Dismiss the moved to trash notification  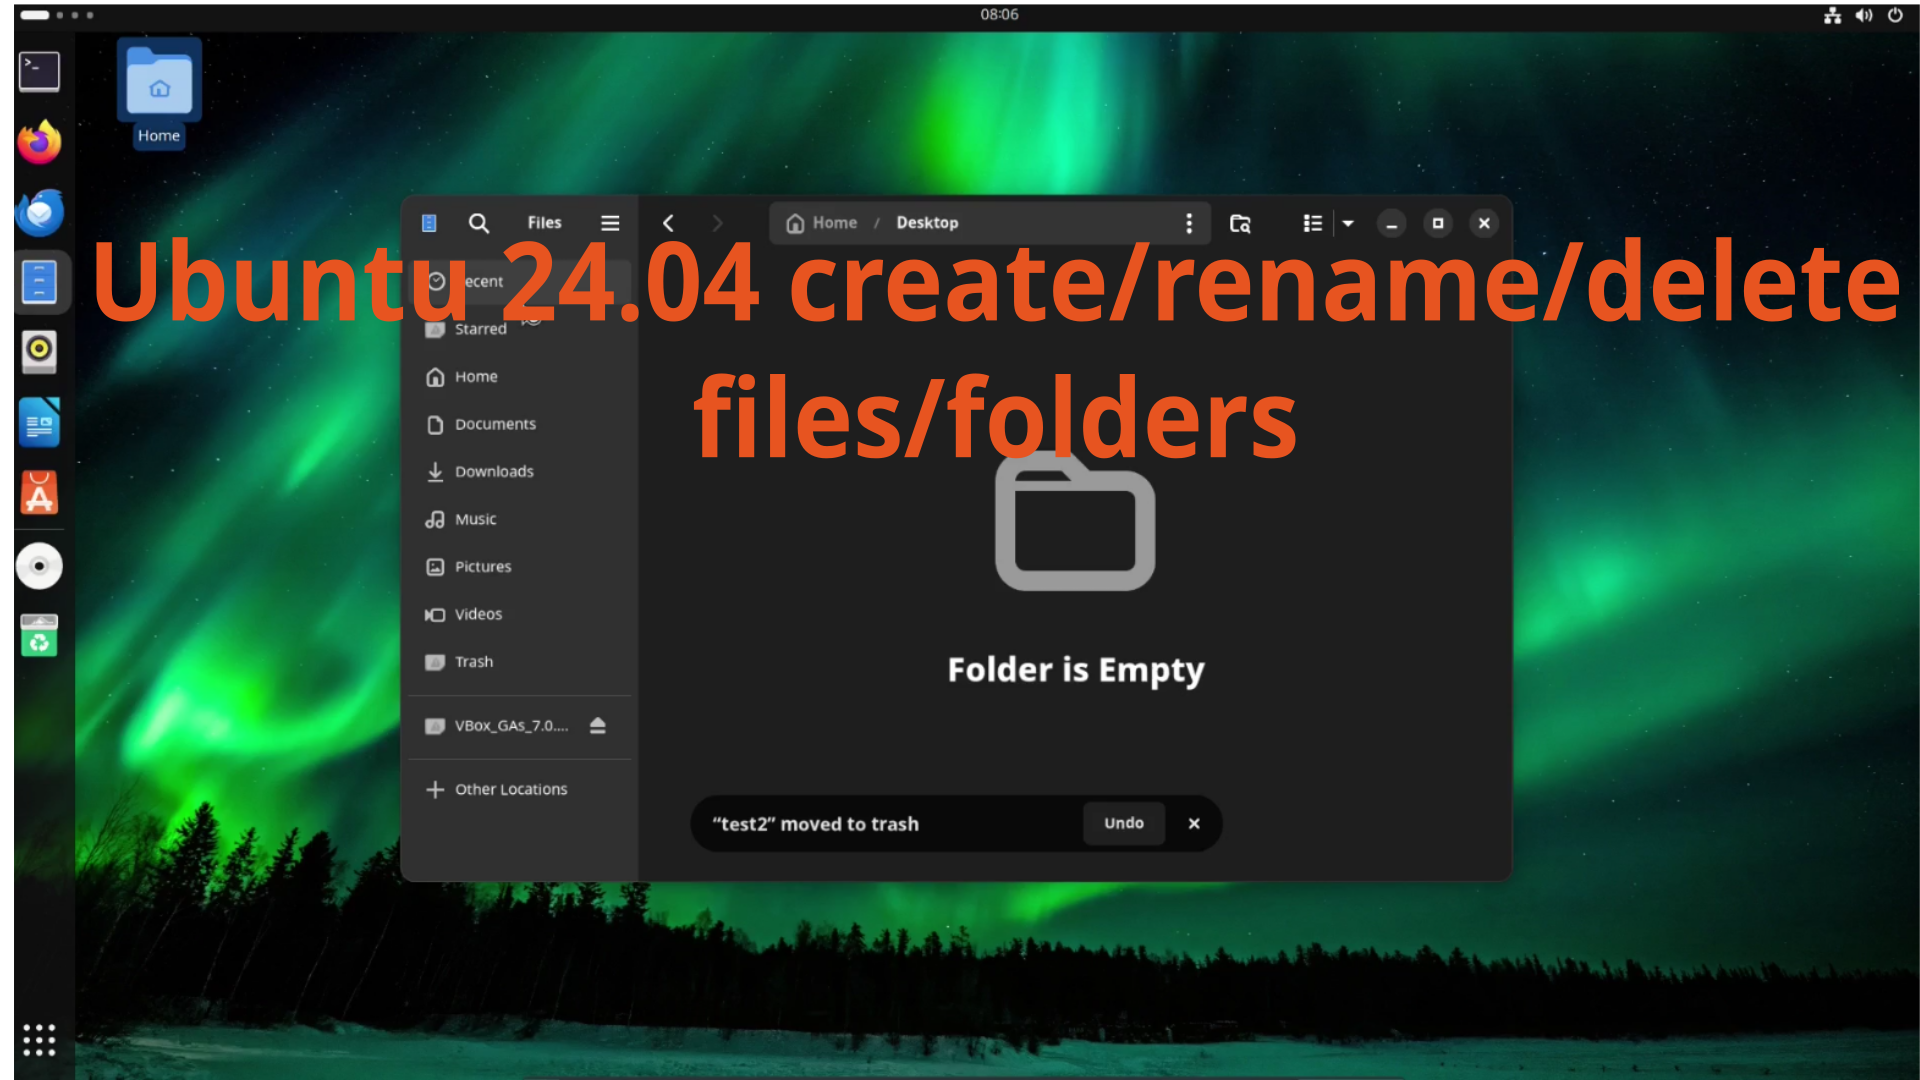tap(1194, 823)
